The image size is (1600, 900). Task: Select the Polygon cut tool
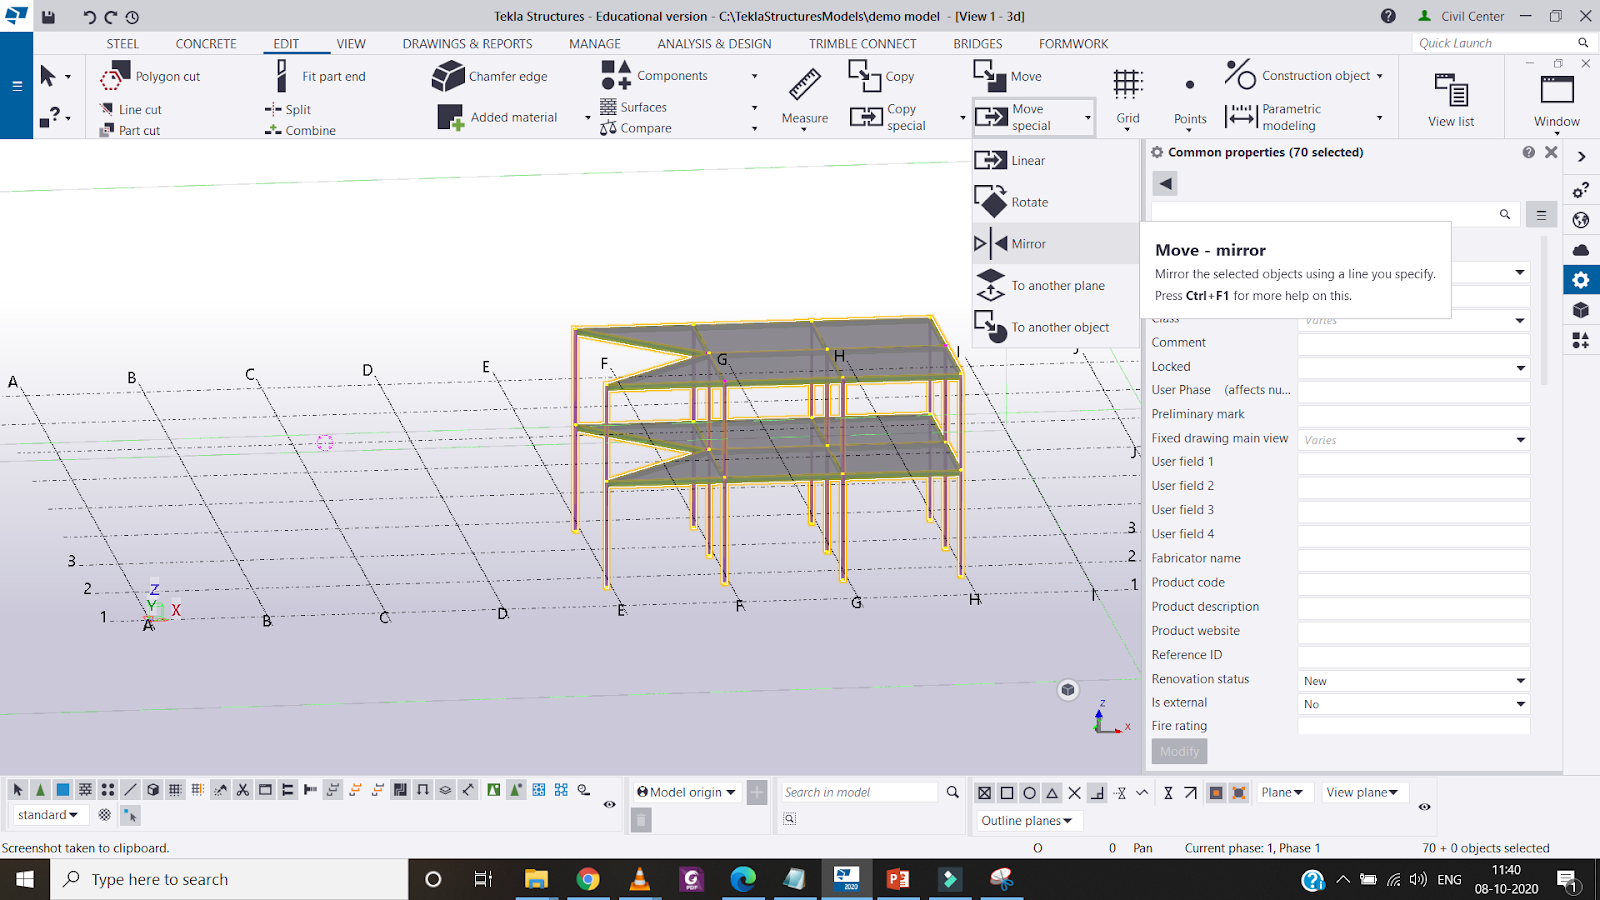[150, 76]
